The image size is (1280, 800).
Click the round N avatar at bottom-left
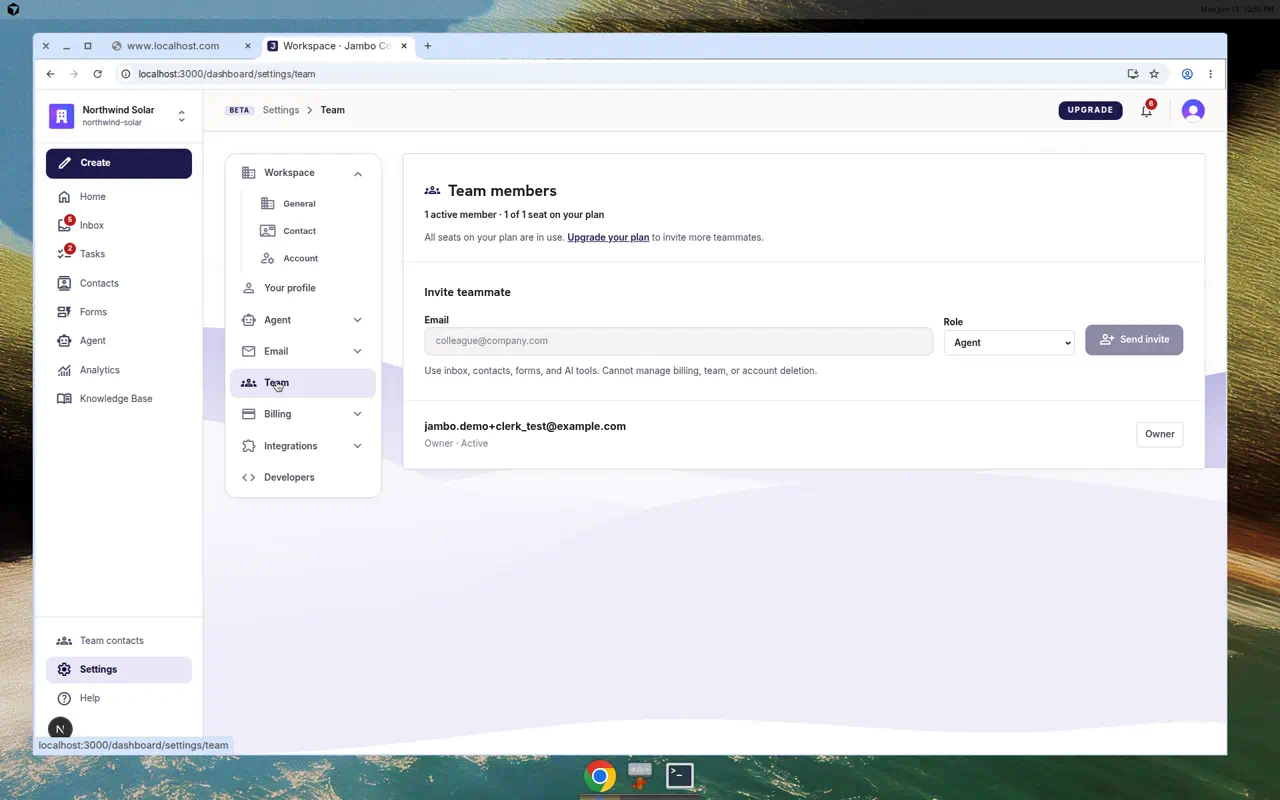point(60,729)
